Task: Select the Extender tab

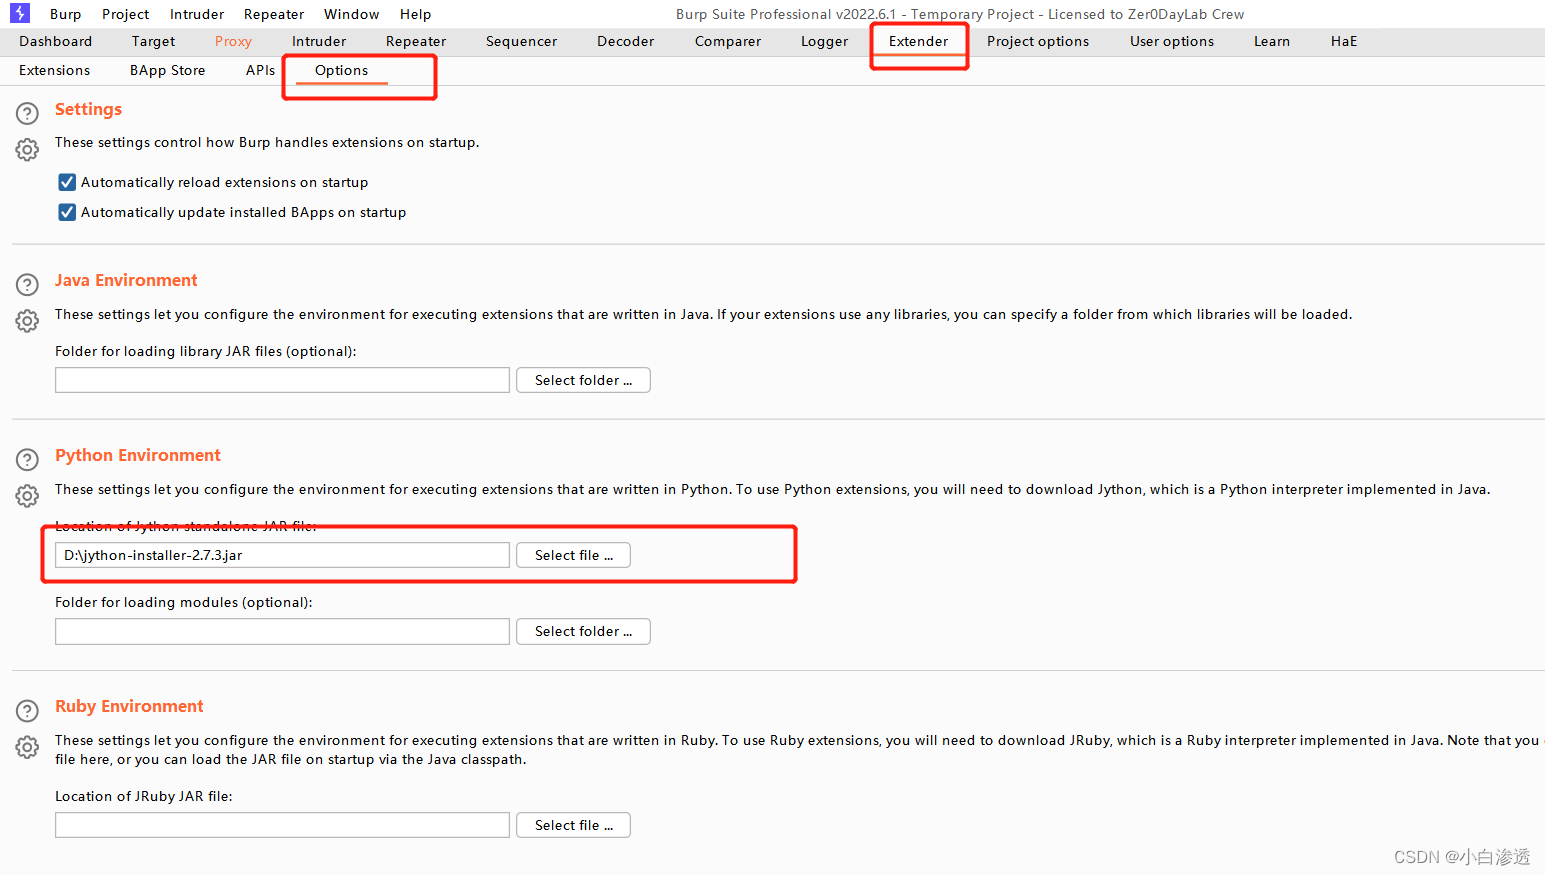Action: coord(918,41)
